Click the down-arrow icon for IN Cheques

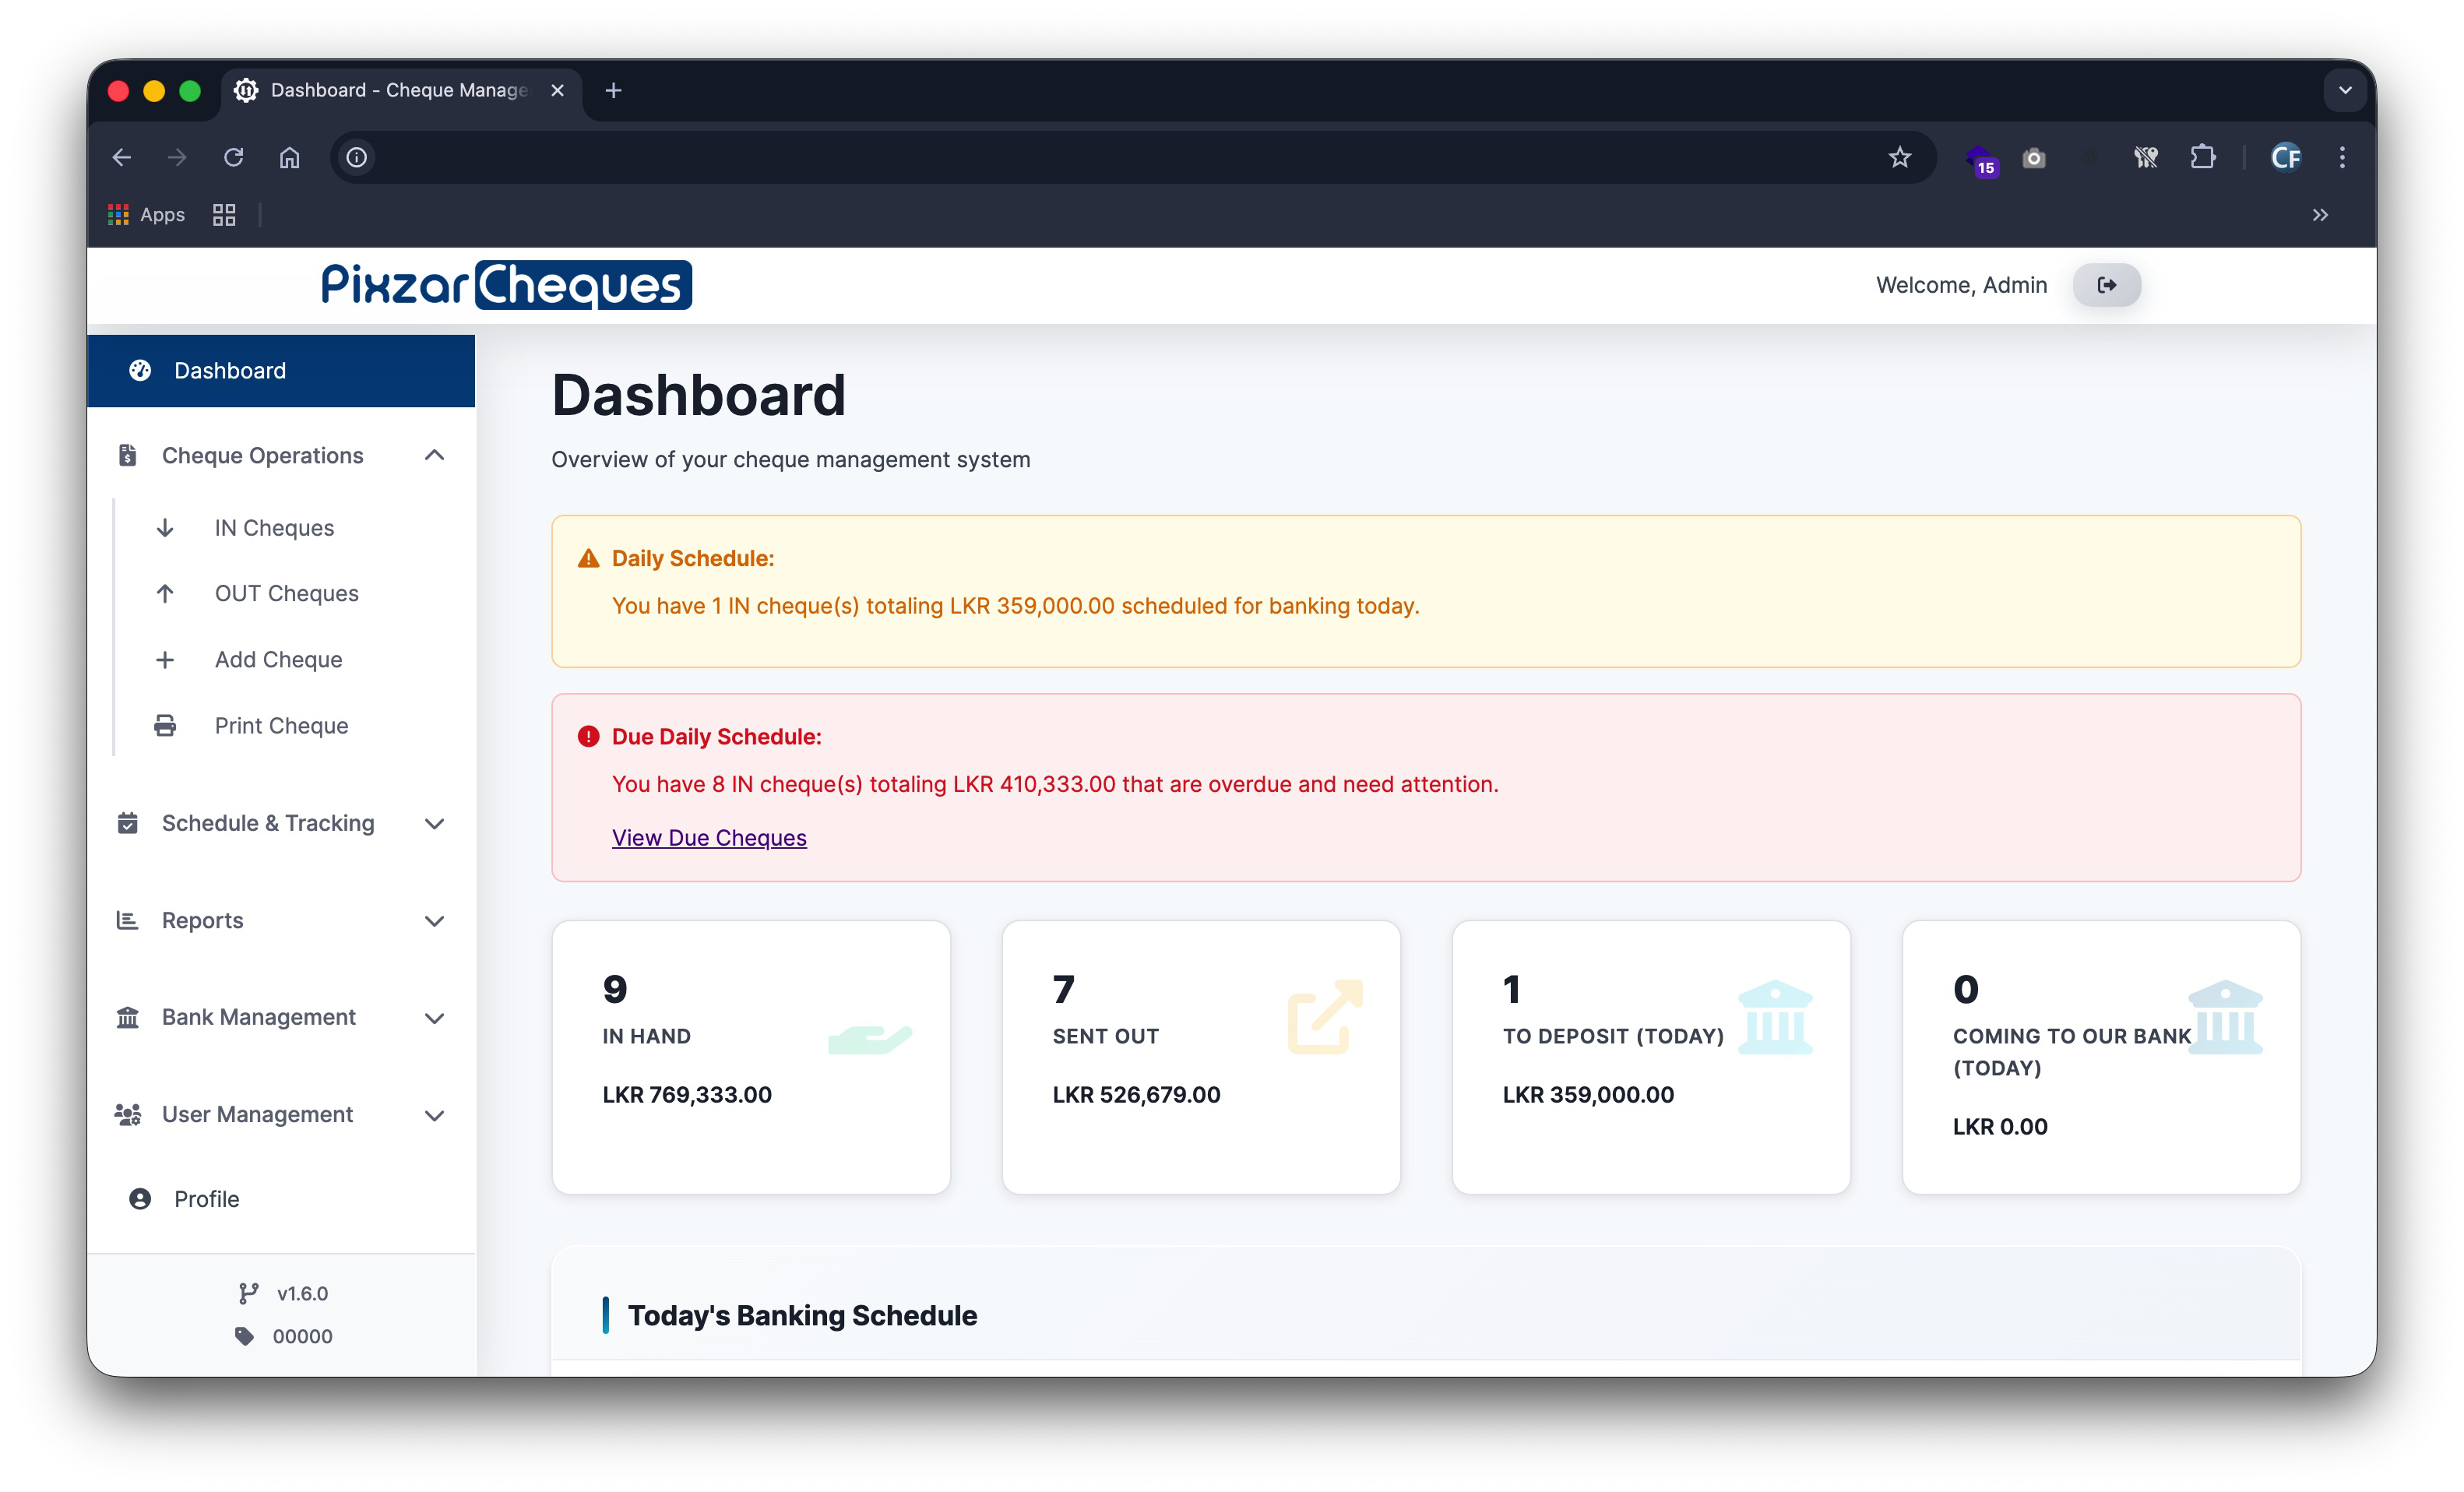click(165, 528)
